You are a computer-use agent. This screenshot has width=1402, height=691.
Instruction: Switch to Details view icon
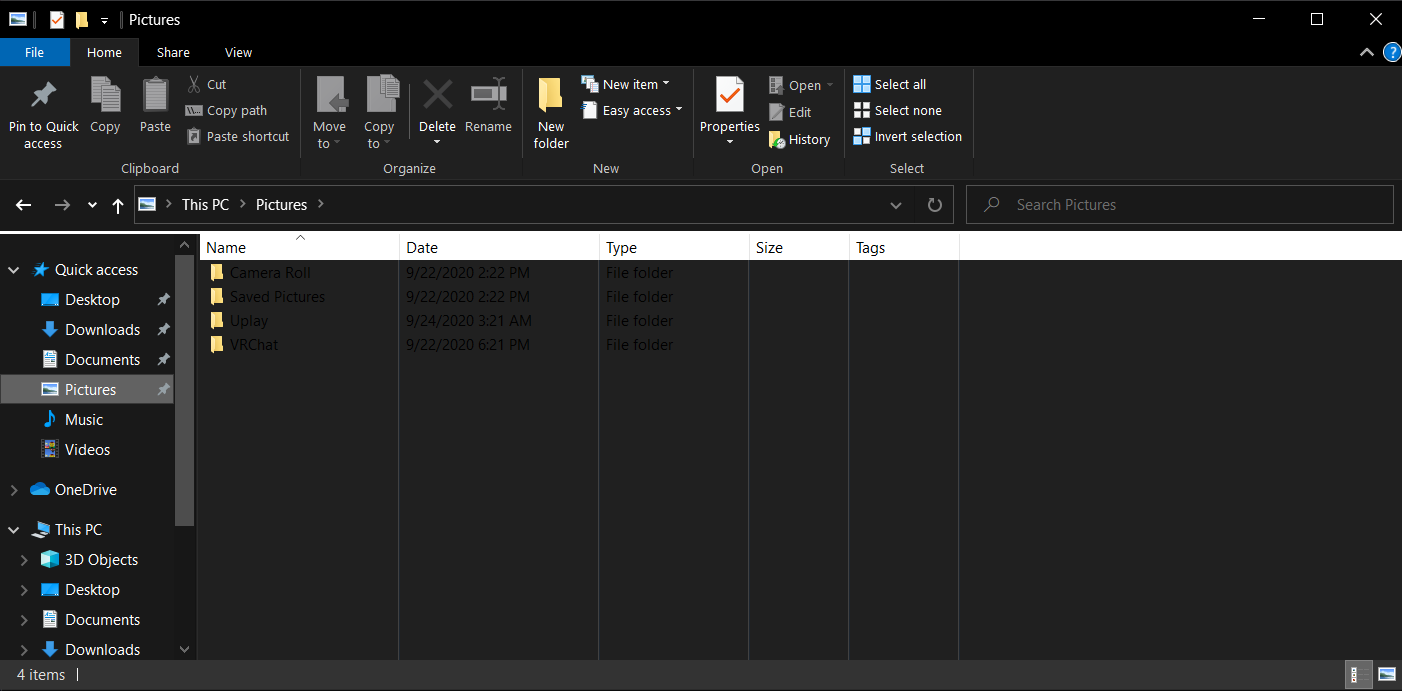1360,675
